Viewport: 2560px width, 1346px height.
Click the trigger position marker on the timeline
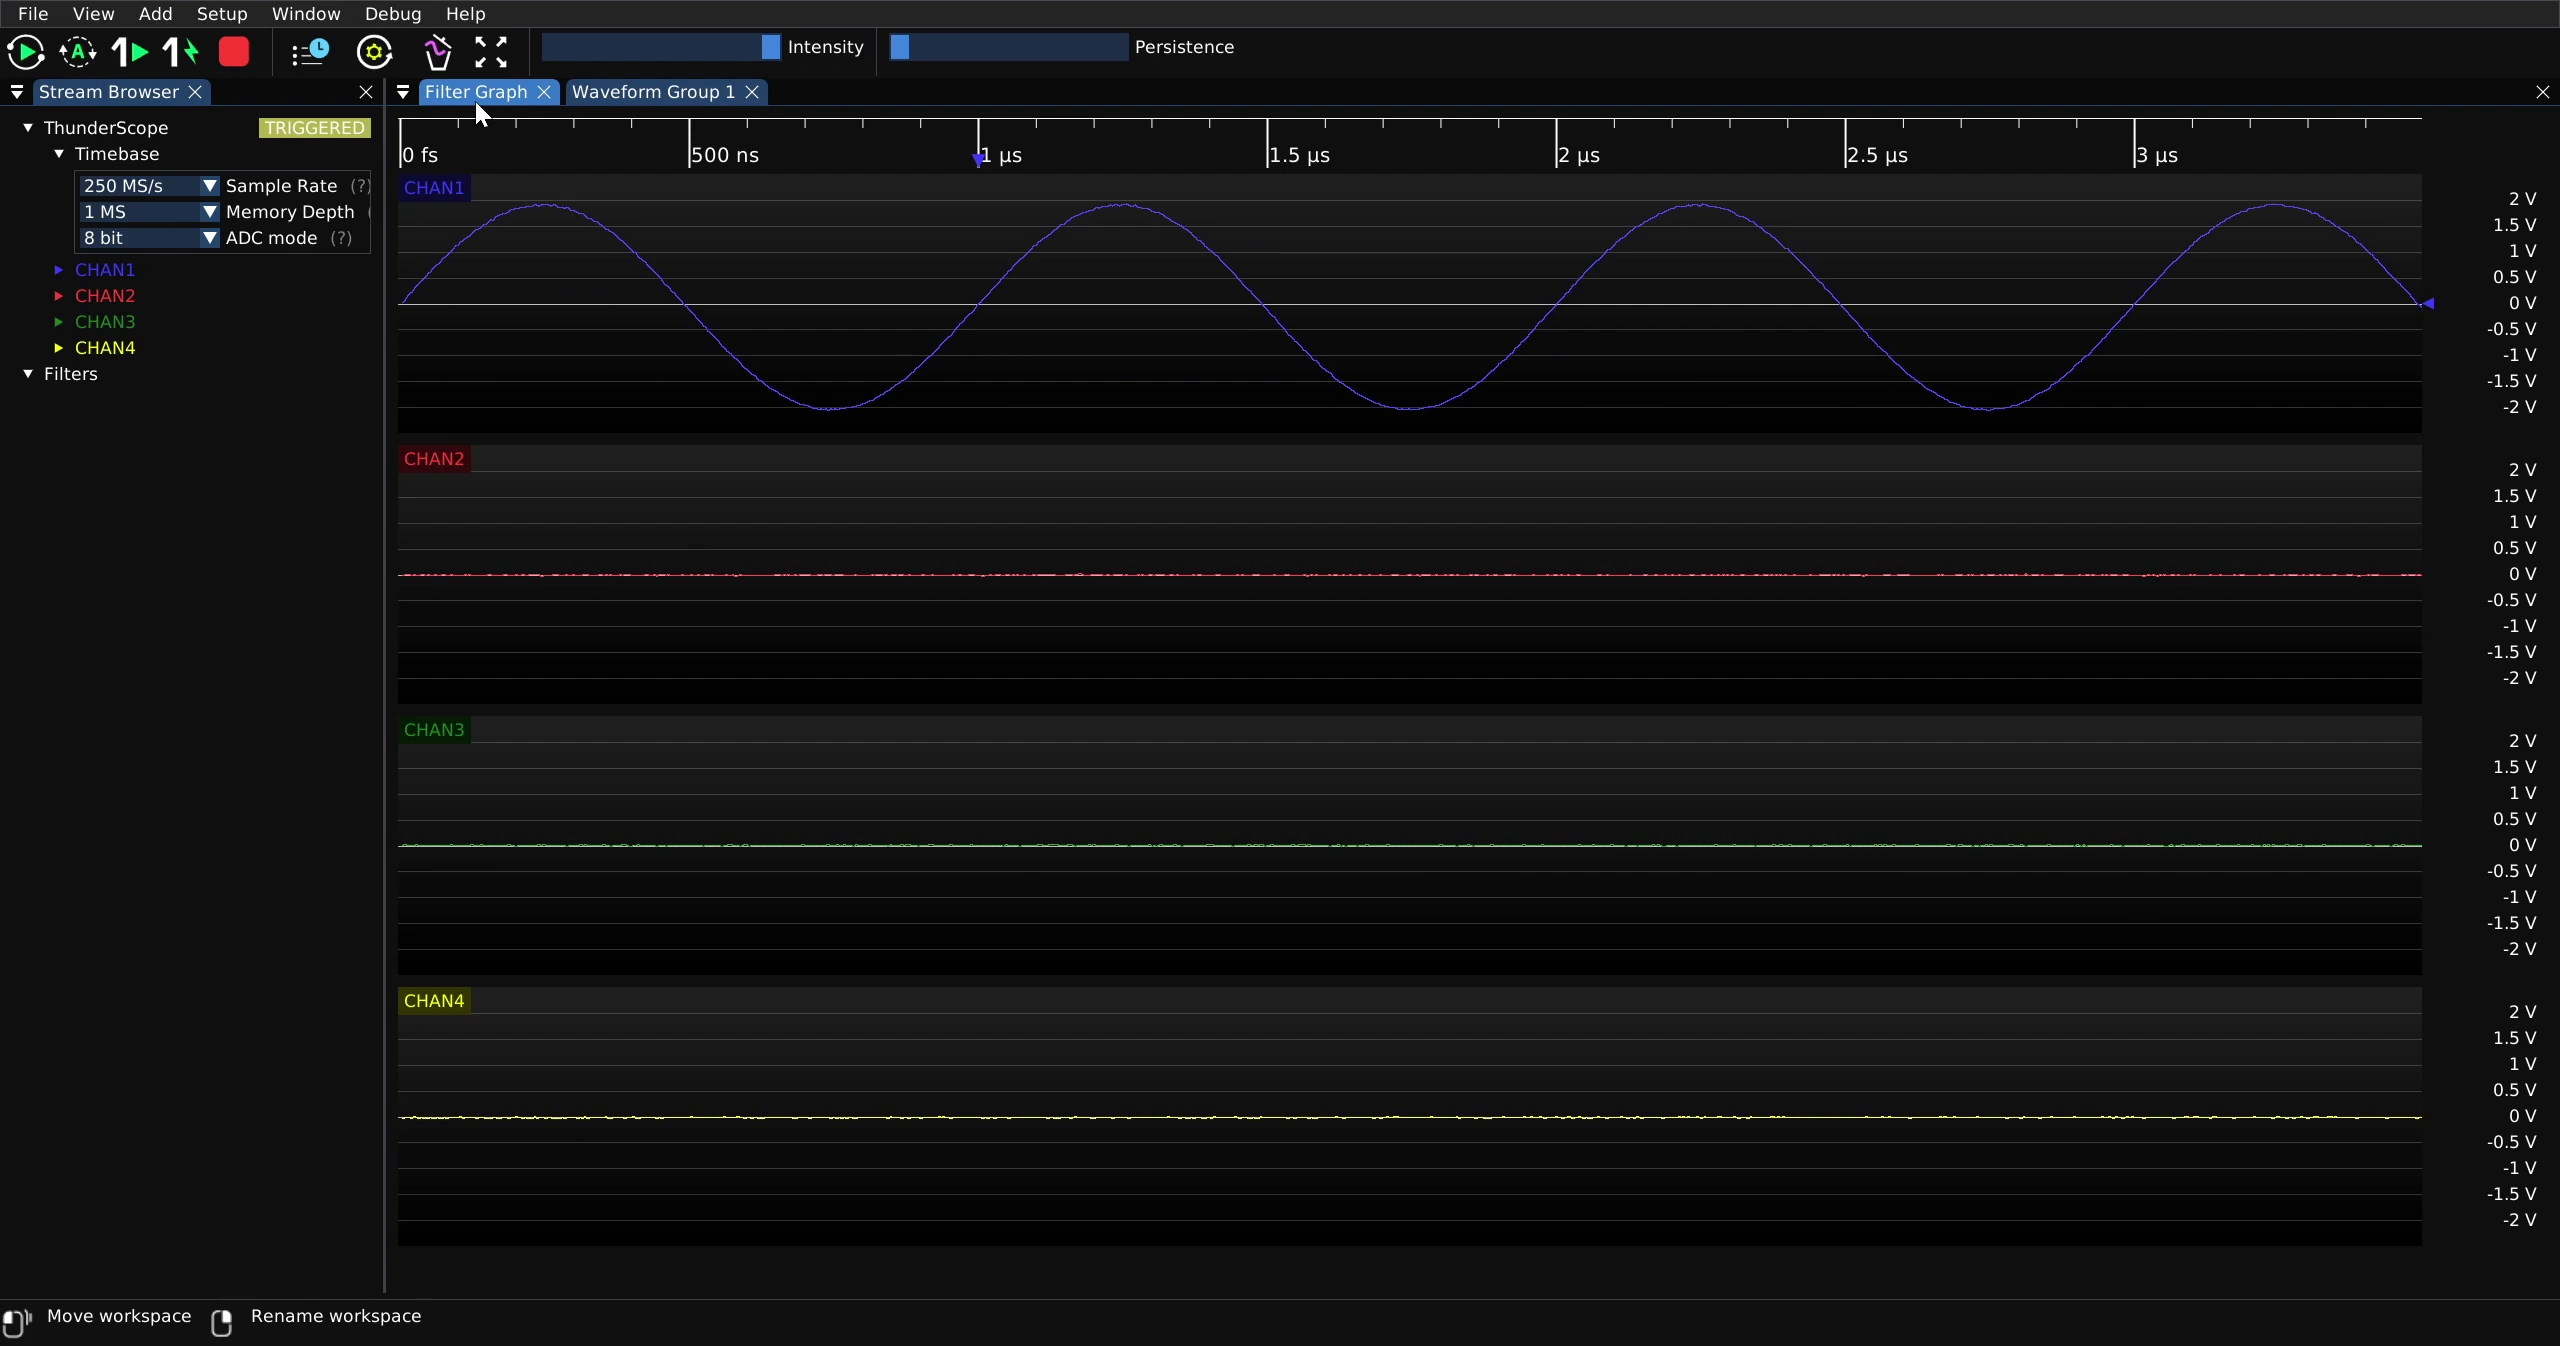pos(978,160)
